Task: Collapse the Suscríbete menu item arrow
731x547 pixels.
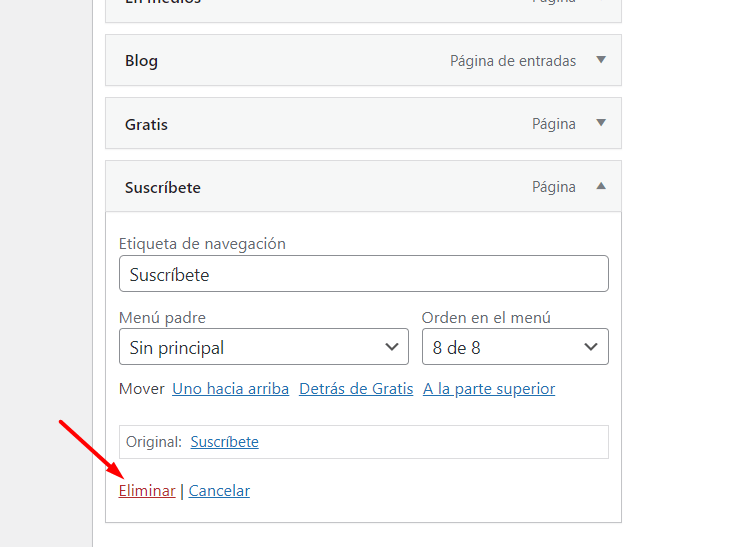Action: pyautogui.click(x=601, y=186)
